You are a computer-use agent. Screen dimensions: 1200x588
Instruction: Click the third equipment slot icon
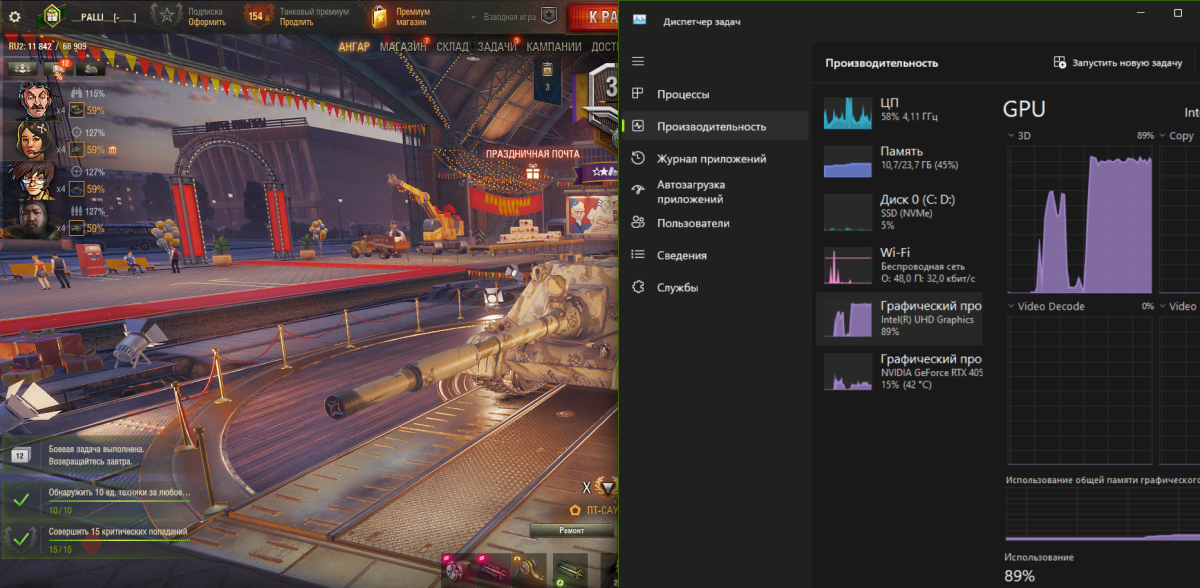point(530,570)
